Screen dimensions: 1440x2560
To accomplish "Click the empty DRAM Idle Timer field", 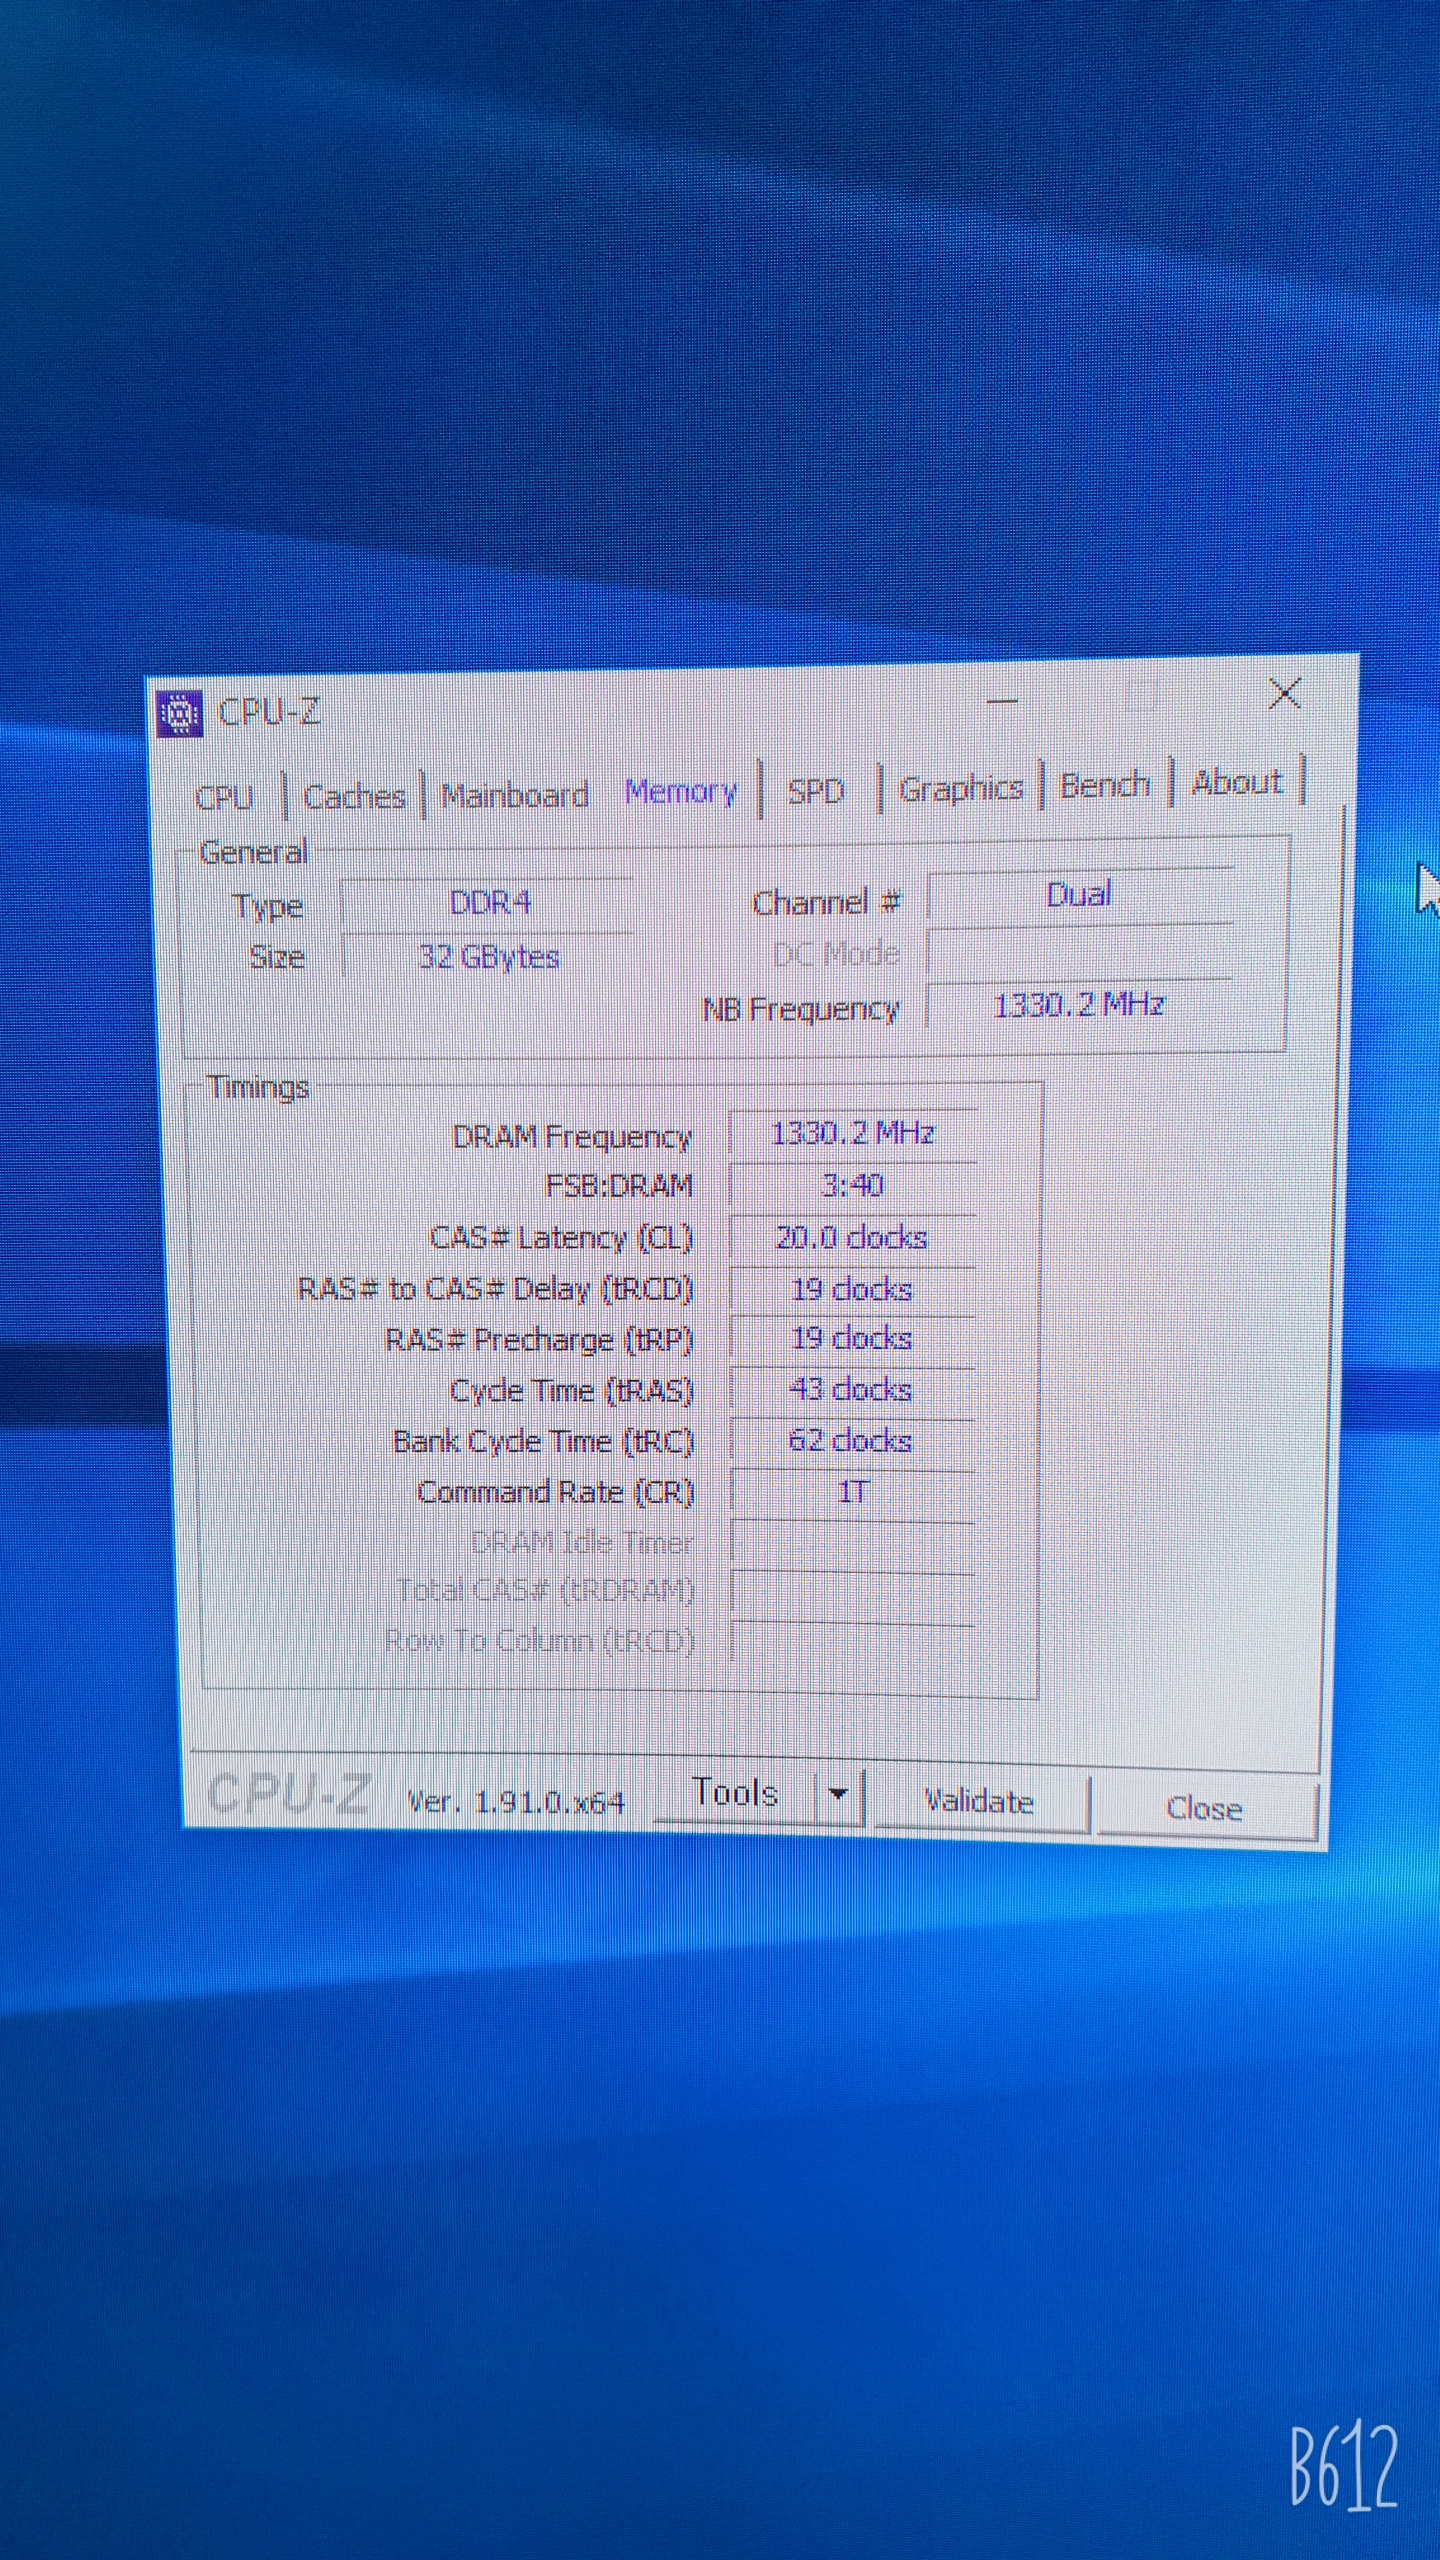I will (853, 1543).
